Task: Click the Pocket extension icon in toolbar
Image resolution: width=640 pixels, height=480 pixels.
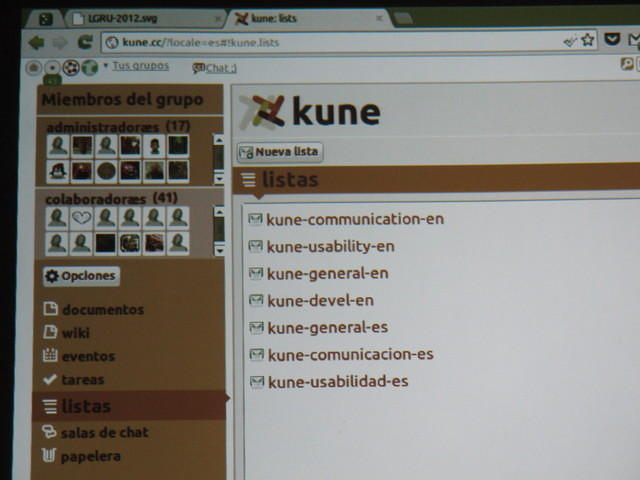Action: [x=612, y=40]
